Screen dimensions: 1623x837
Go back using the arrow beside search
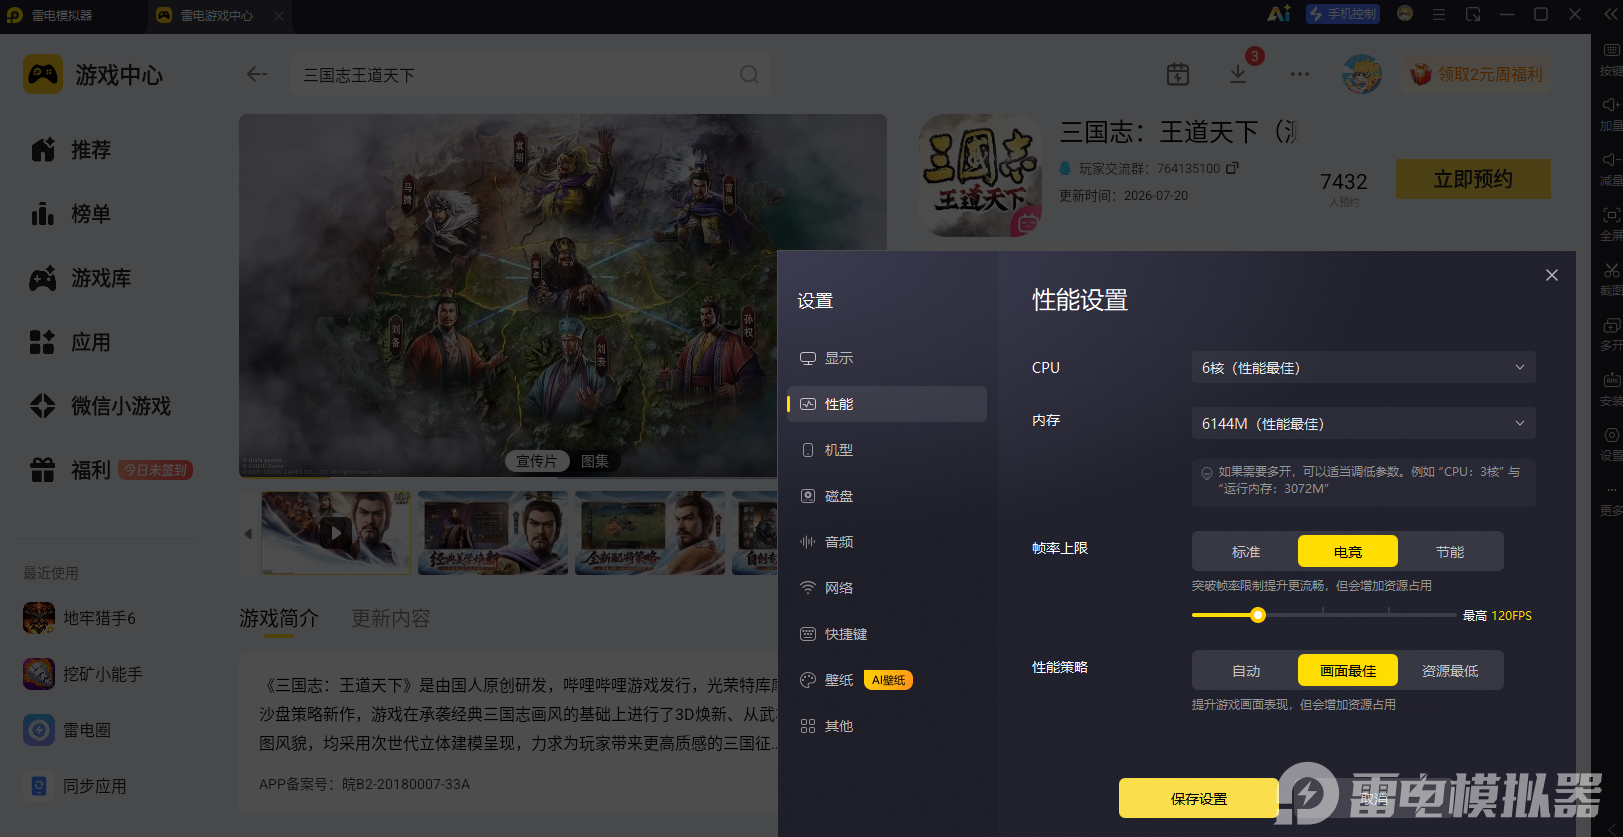(257, 74)
